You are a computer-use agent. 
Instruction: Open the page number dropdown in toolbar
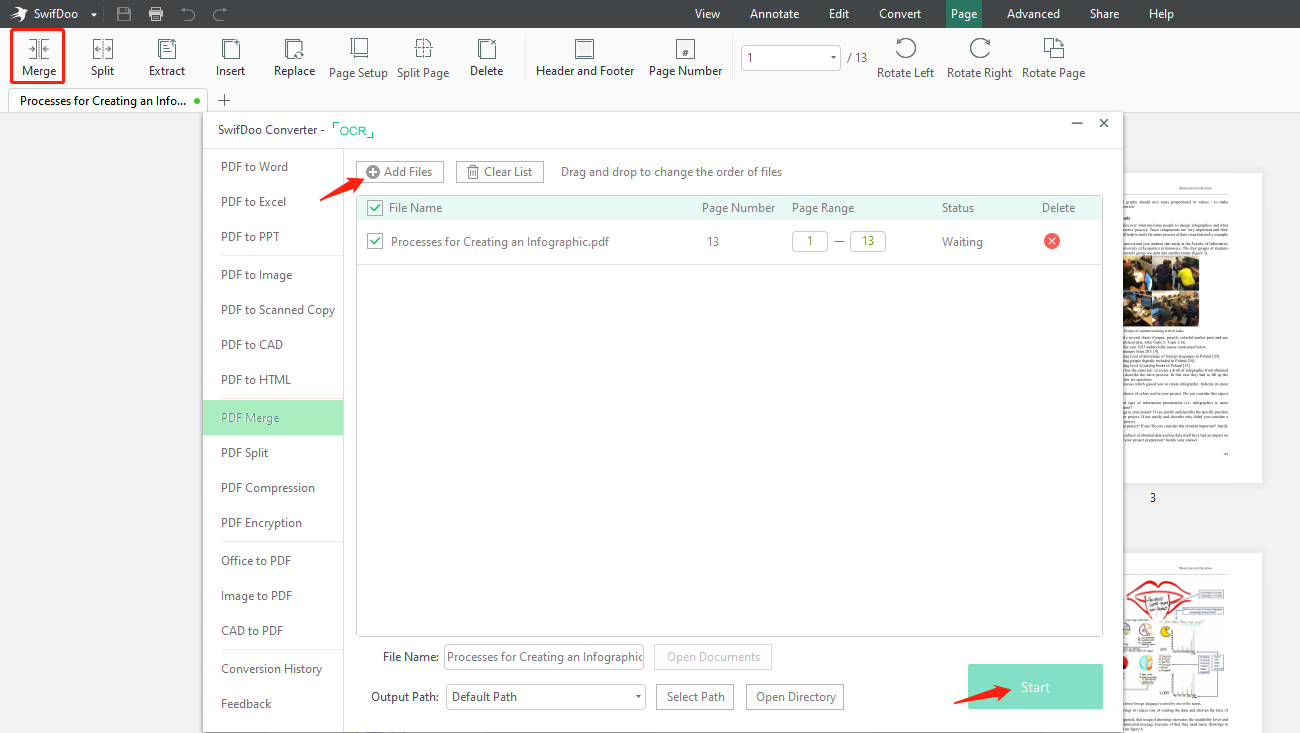tap(831, 59)
